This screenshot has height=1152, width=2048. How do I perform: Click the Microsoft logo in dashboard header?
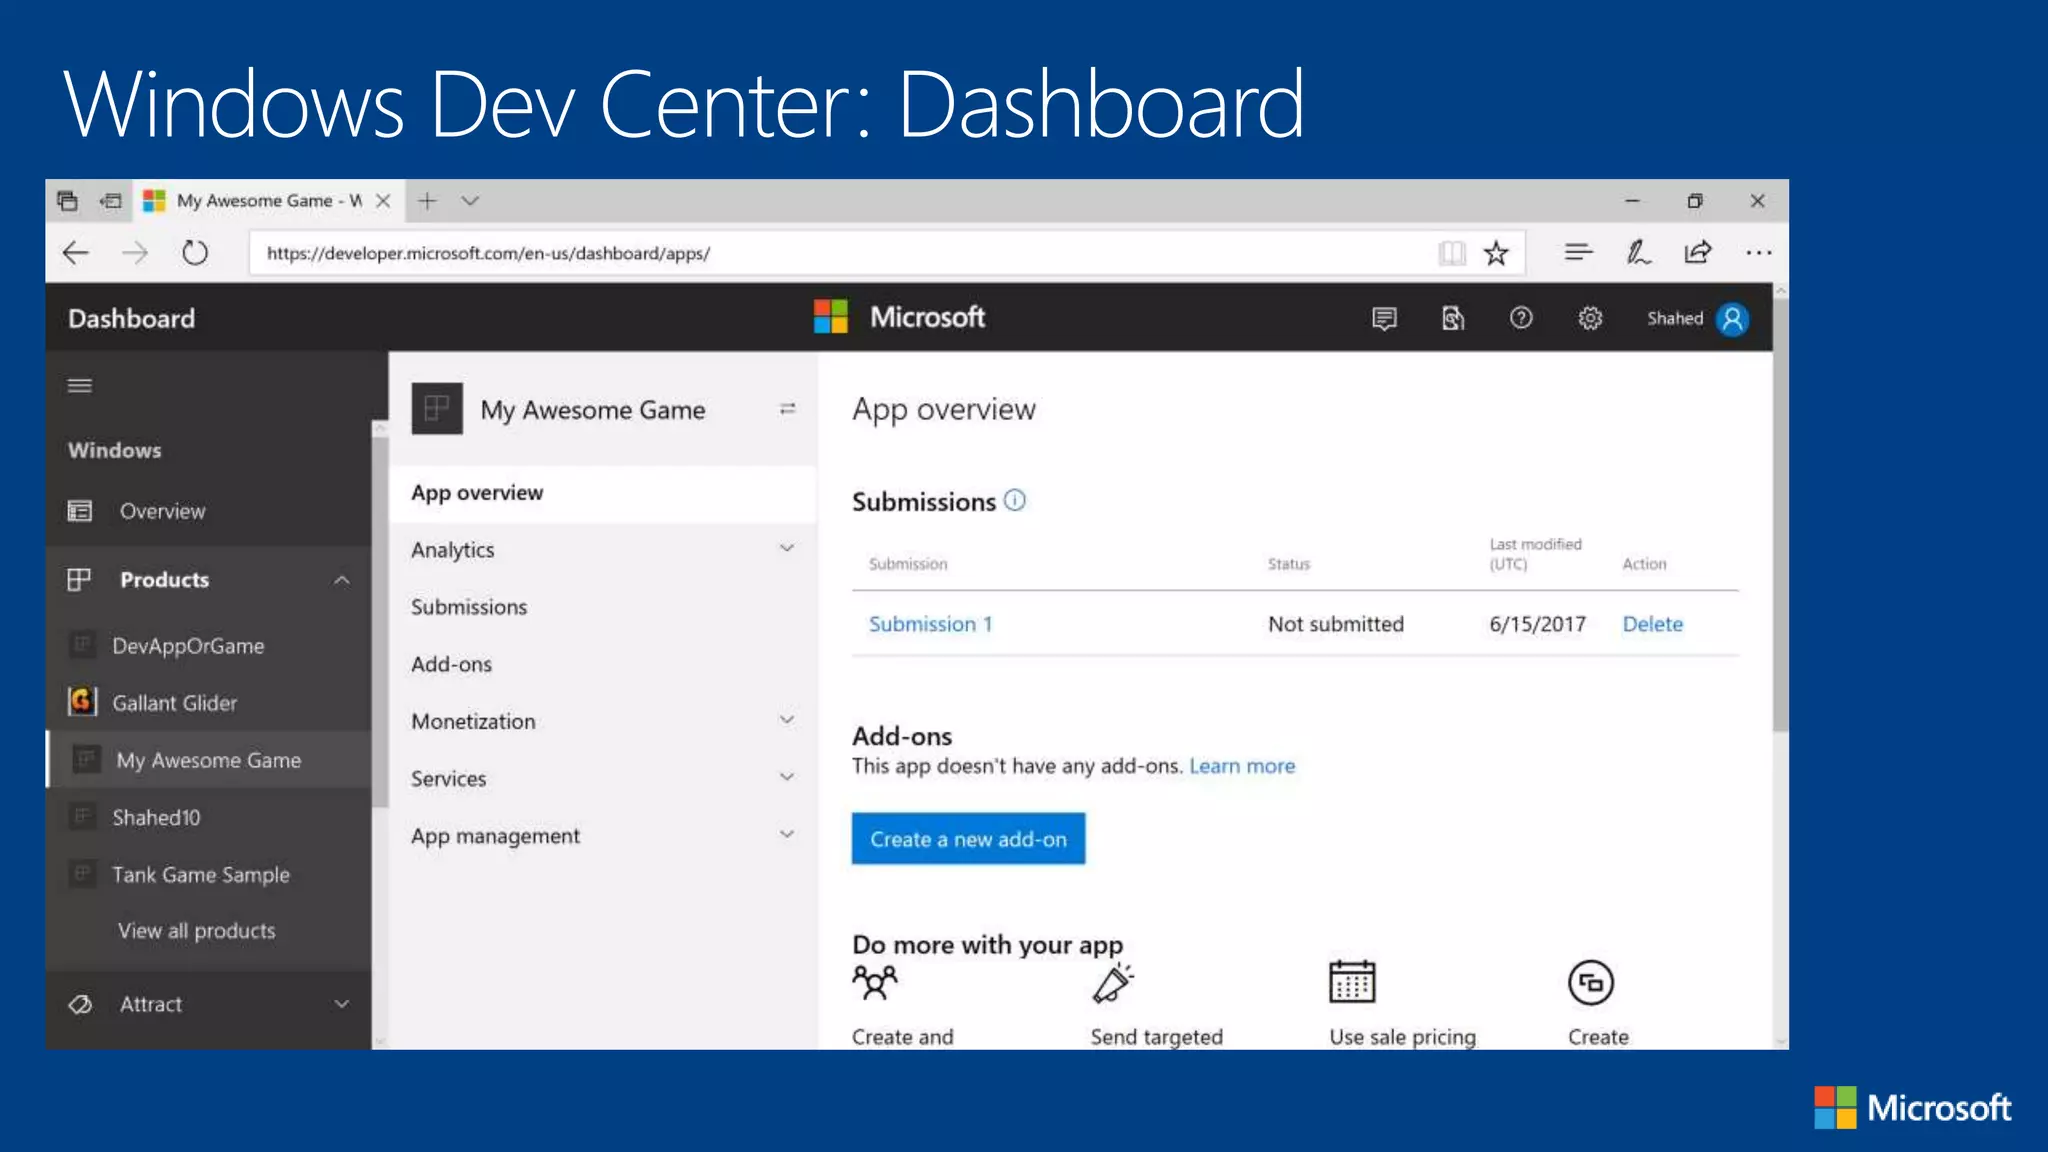(x=899, y=317)
